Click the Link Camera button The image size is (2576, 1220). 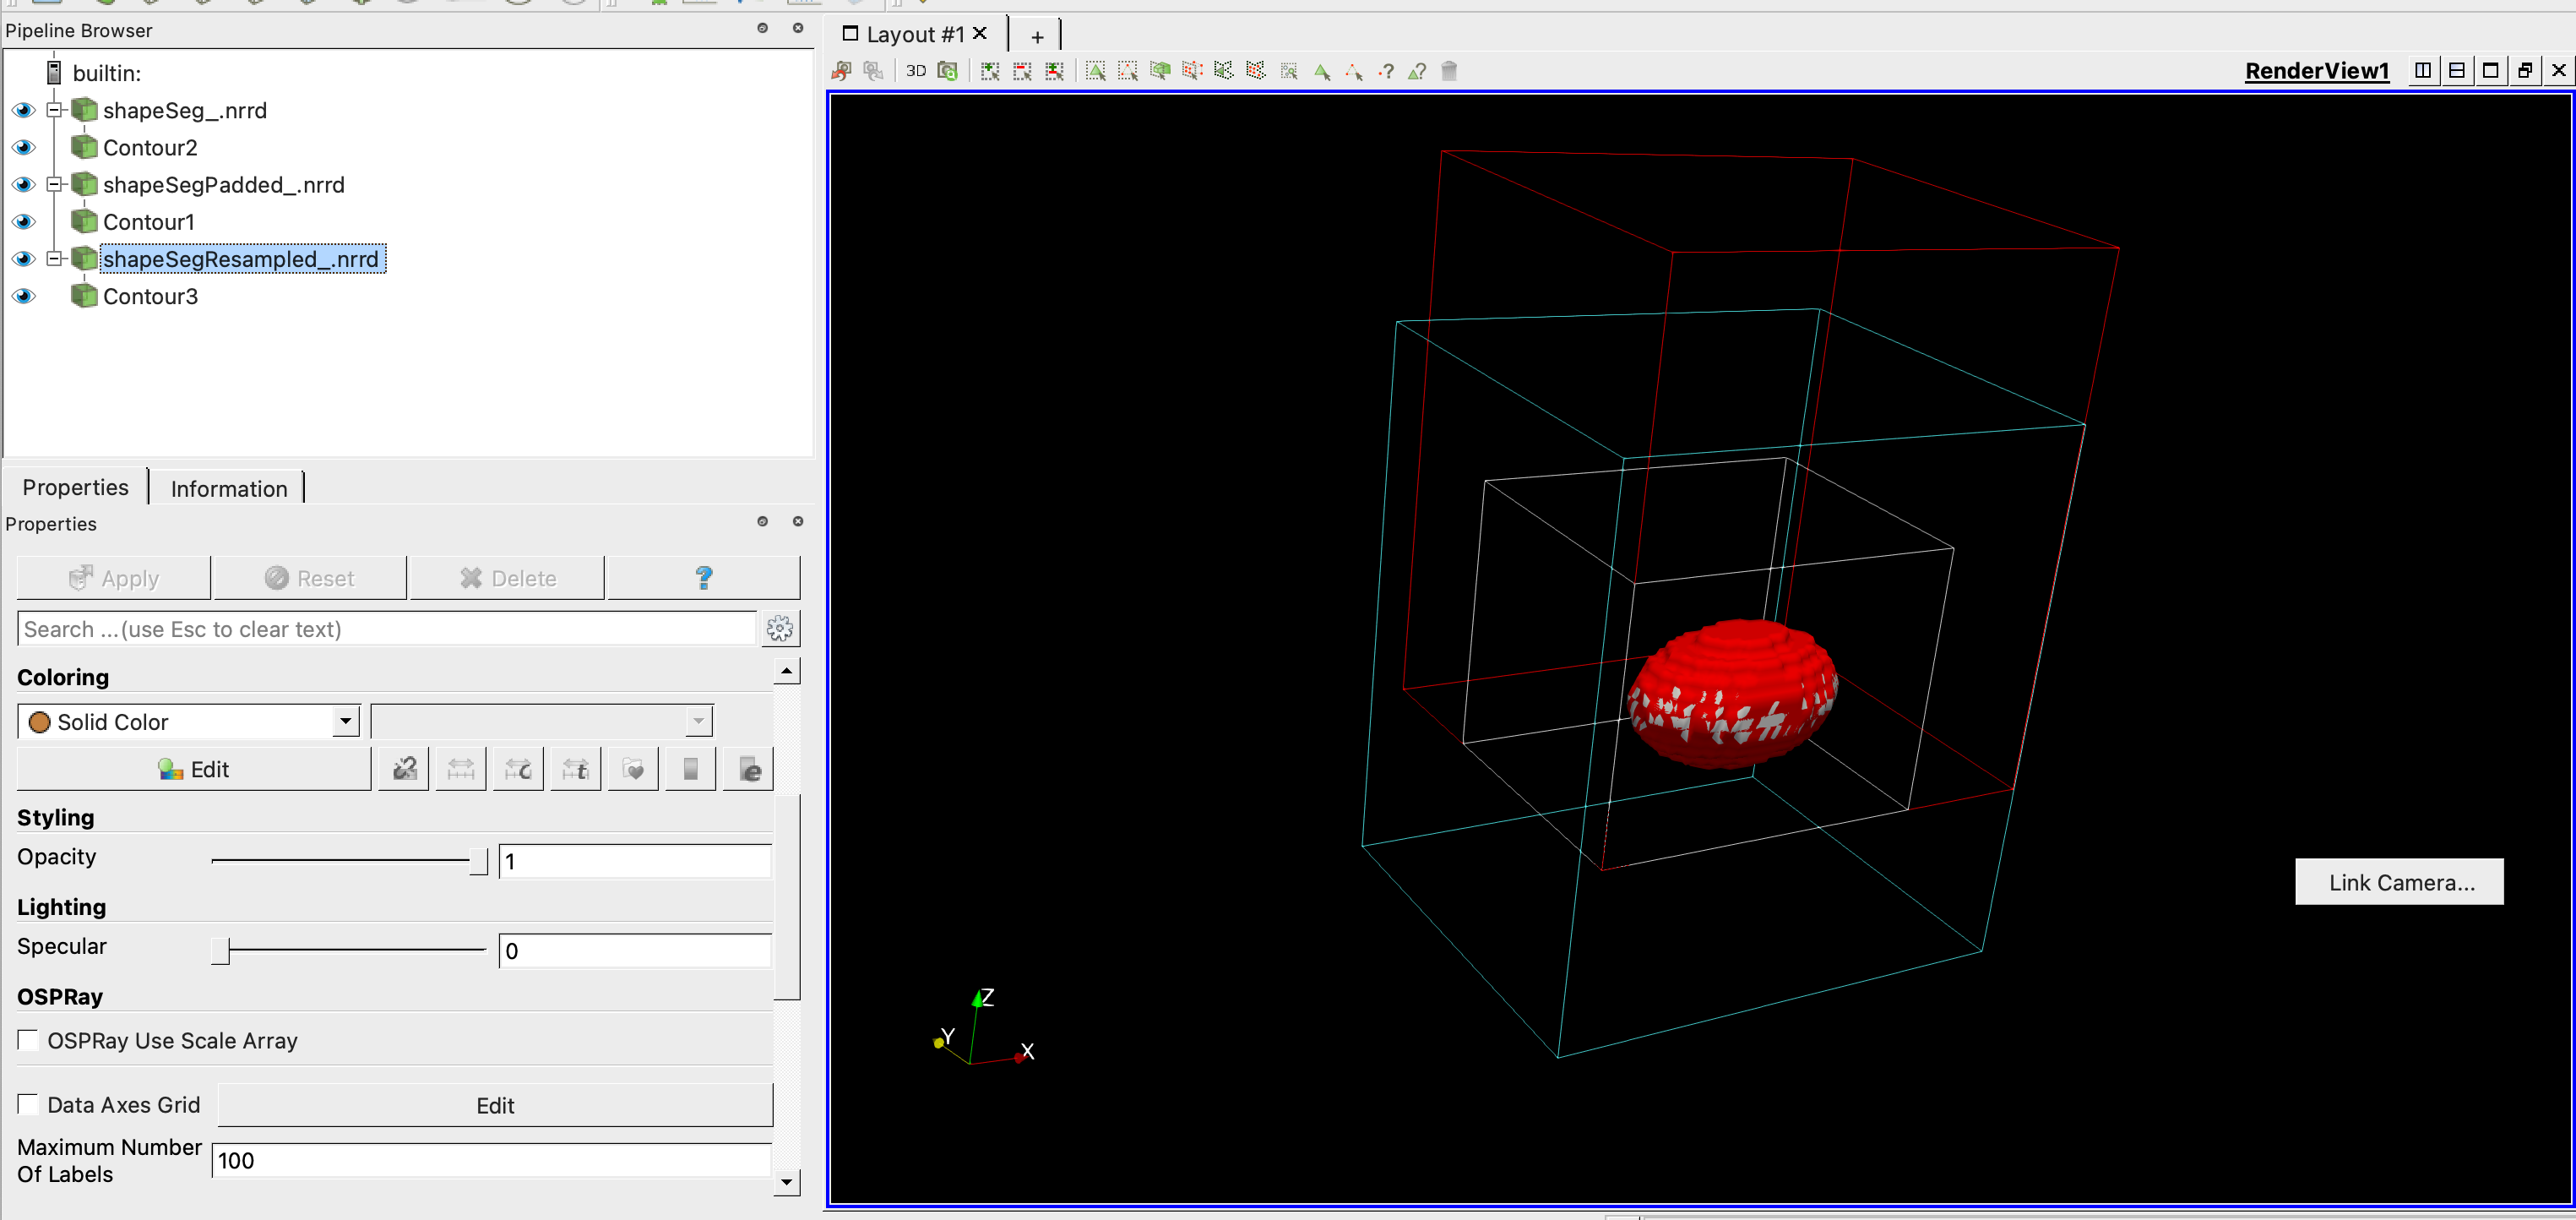pos(2398,882)
